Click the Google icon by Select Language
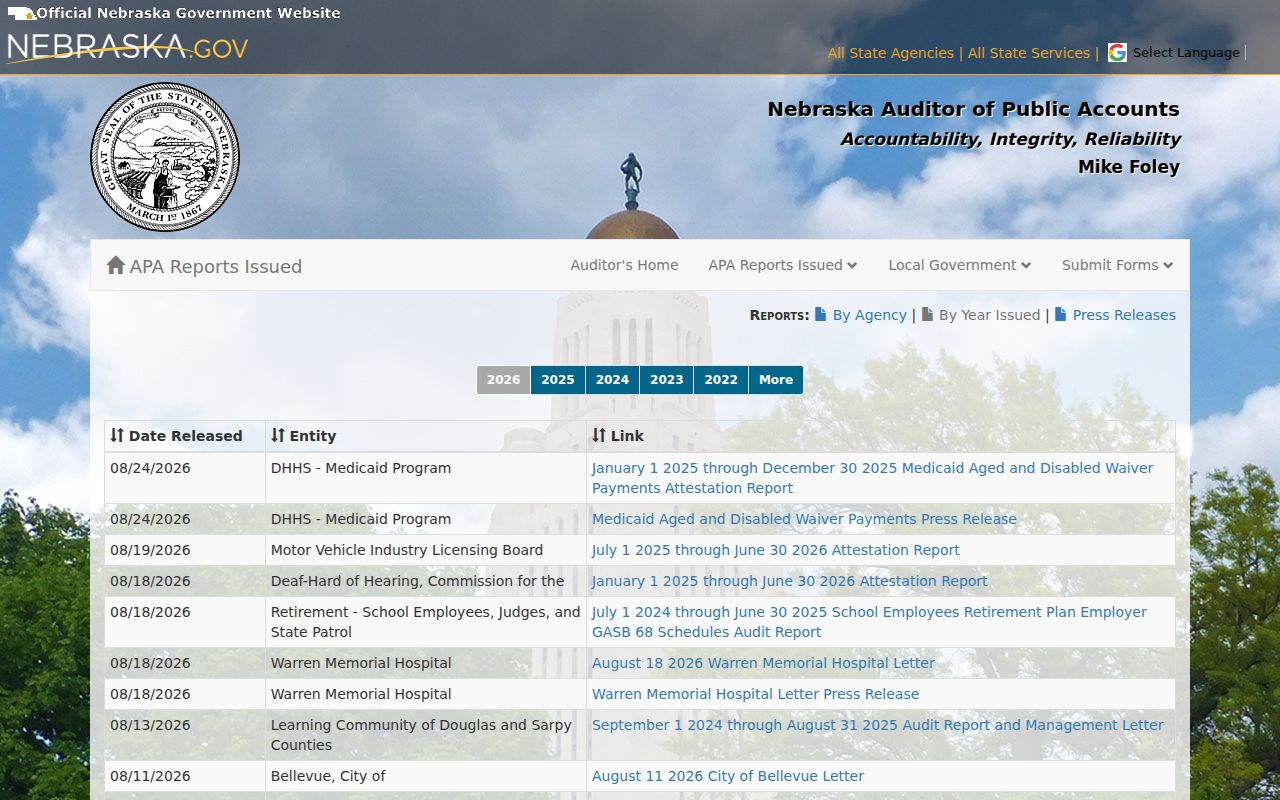This screenshot has width=1280, height=800. (1117, 53)
